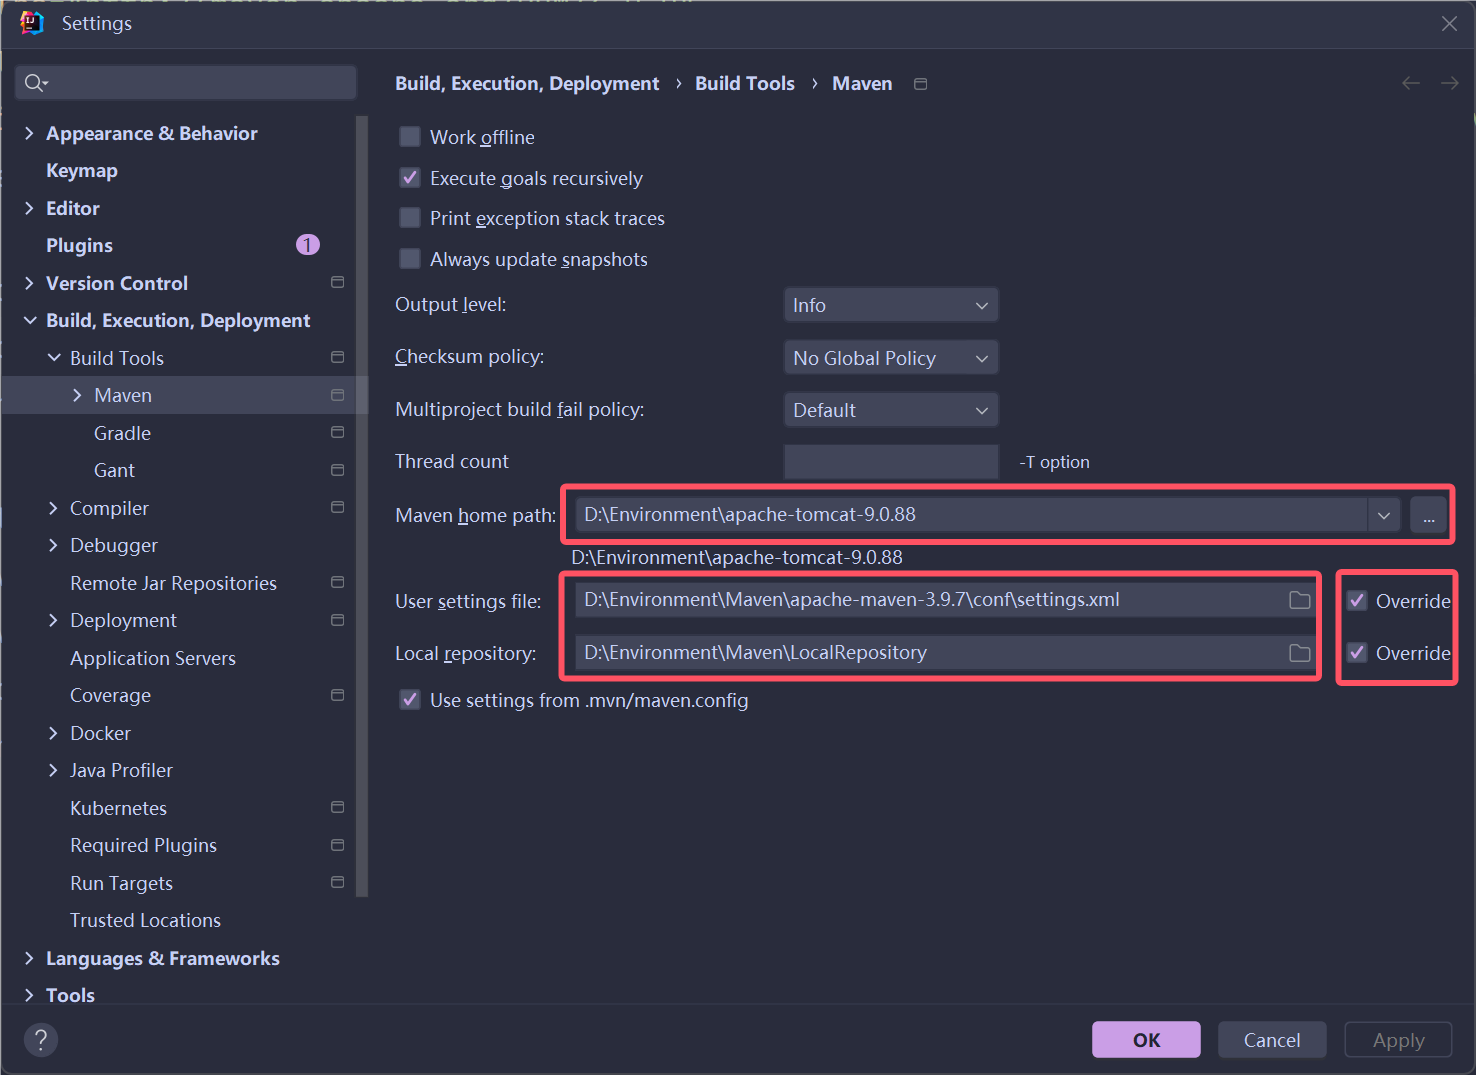Viewport: 1476px width, 1075px height.
Task: Enable Print exception stack traces checkbox
Action: (410, 218)
